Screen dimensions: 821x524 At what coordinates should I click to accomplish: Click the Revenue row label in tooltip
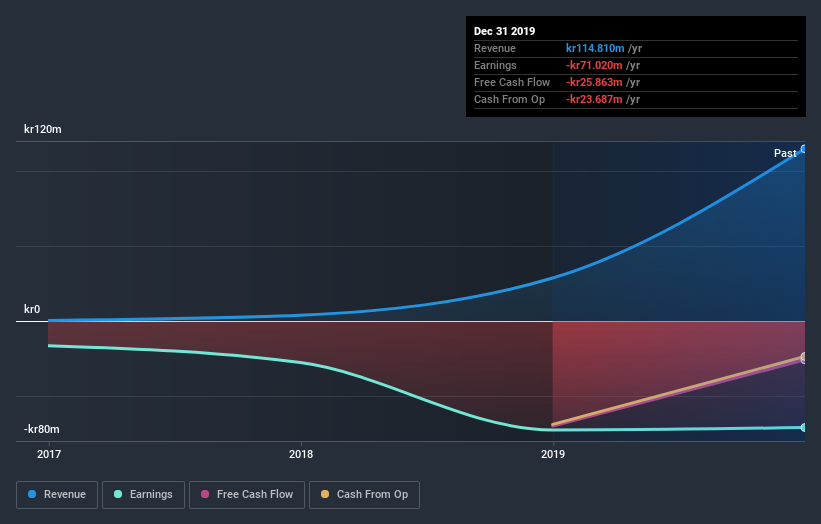[x=495, y=48]
